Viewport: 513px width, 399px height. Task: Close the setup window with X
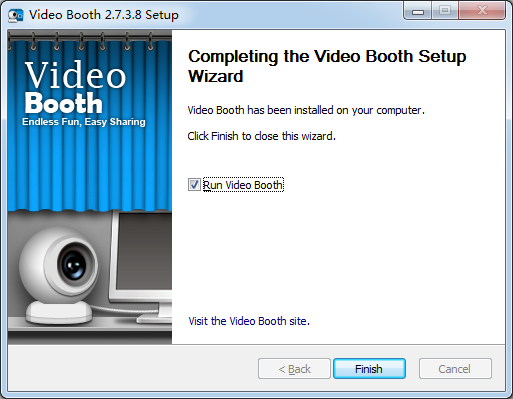(x=482, y=11)
